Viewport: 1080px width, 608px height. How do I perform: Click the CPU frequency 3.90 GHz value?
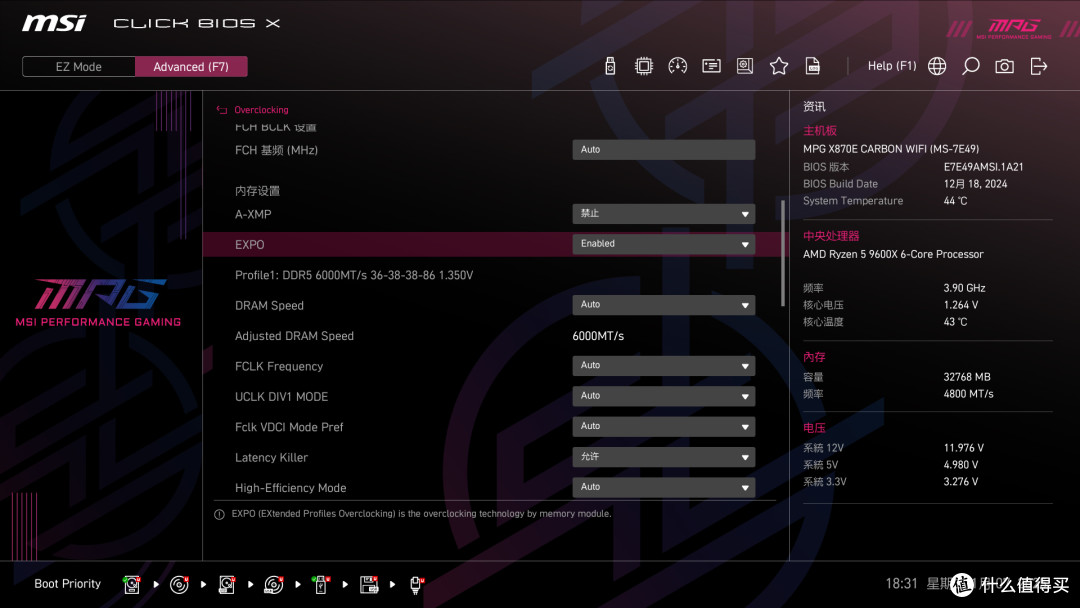pyautogui.click(x=964, y=288)
